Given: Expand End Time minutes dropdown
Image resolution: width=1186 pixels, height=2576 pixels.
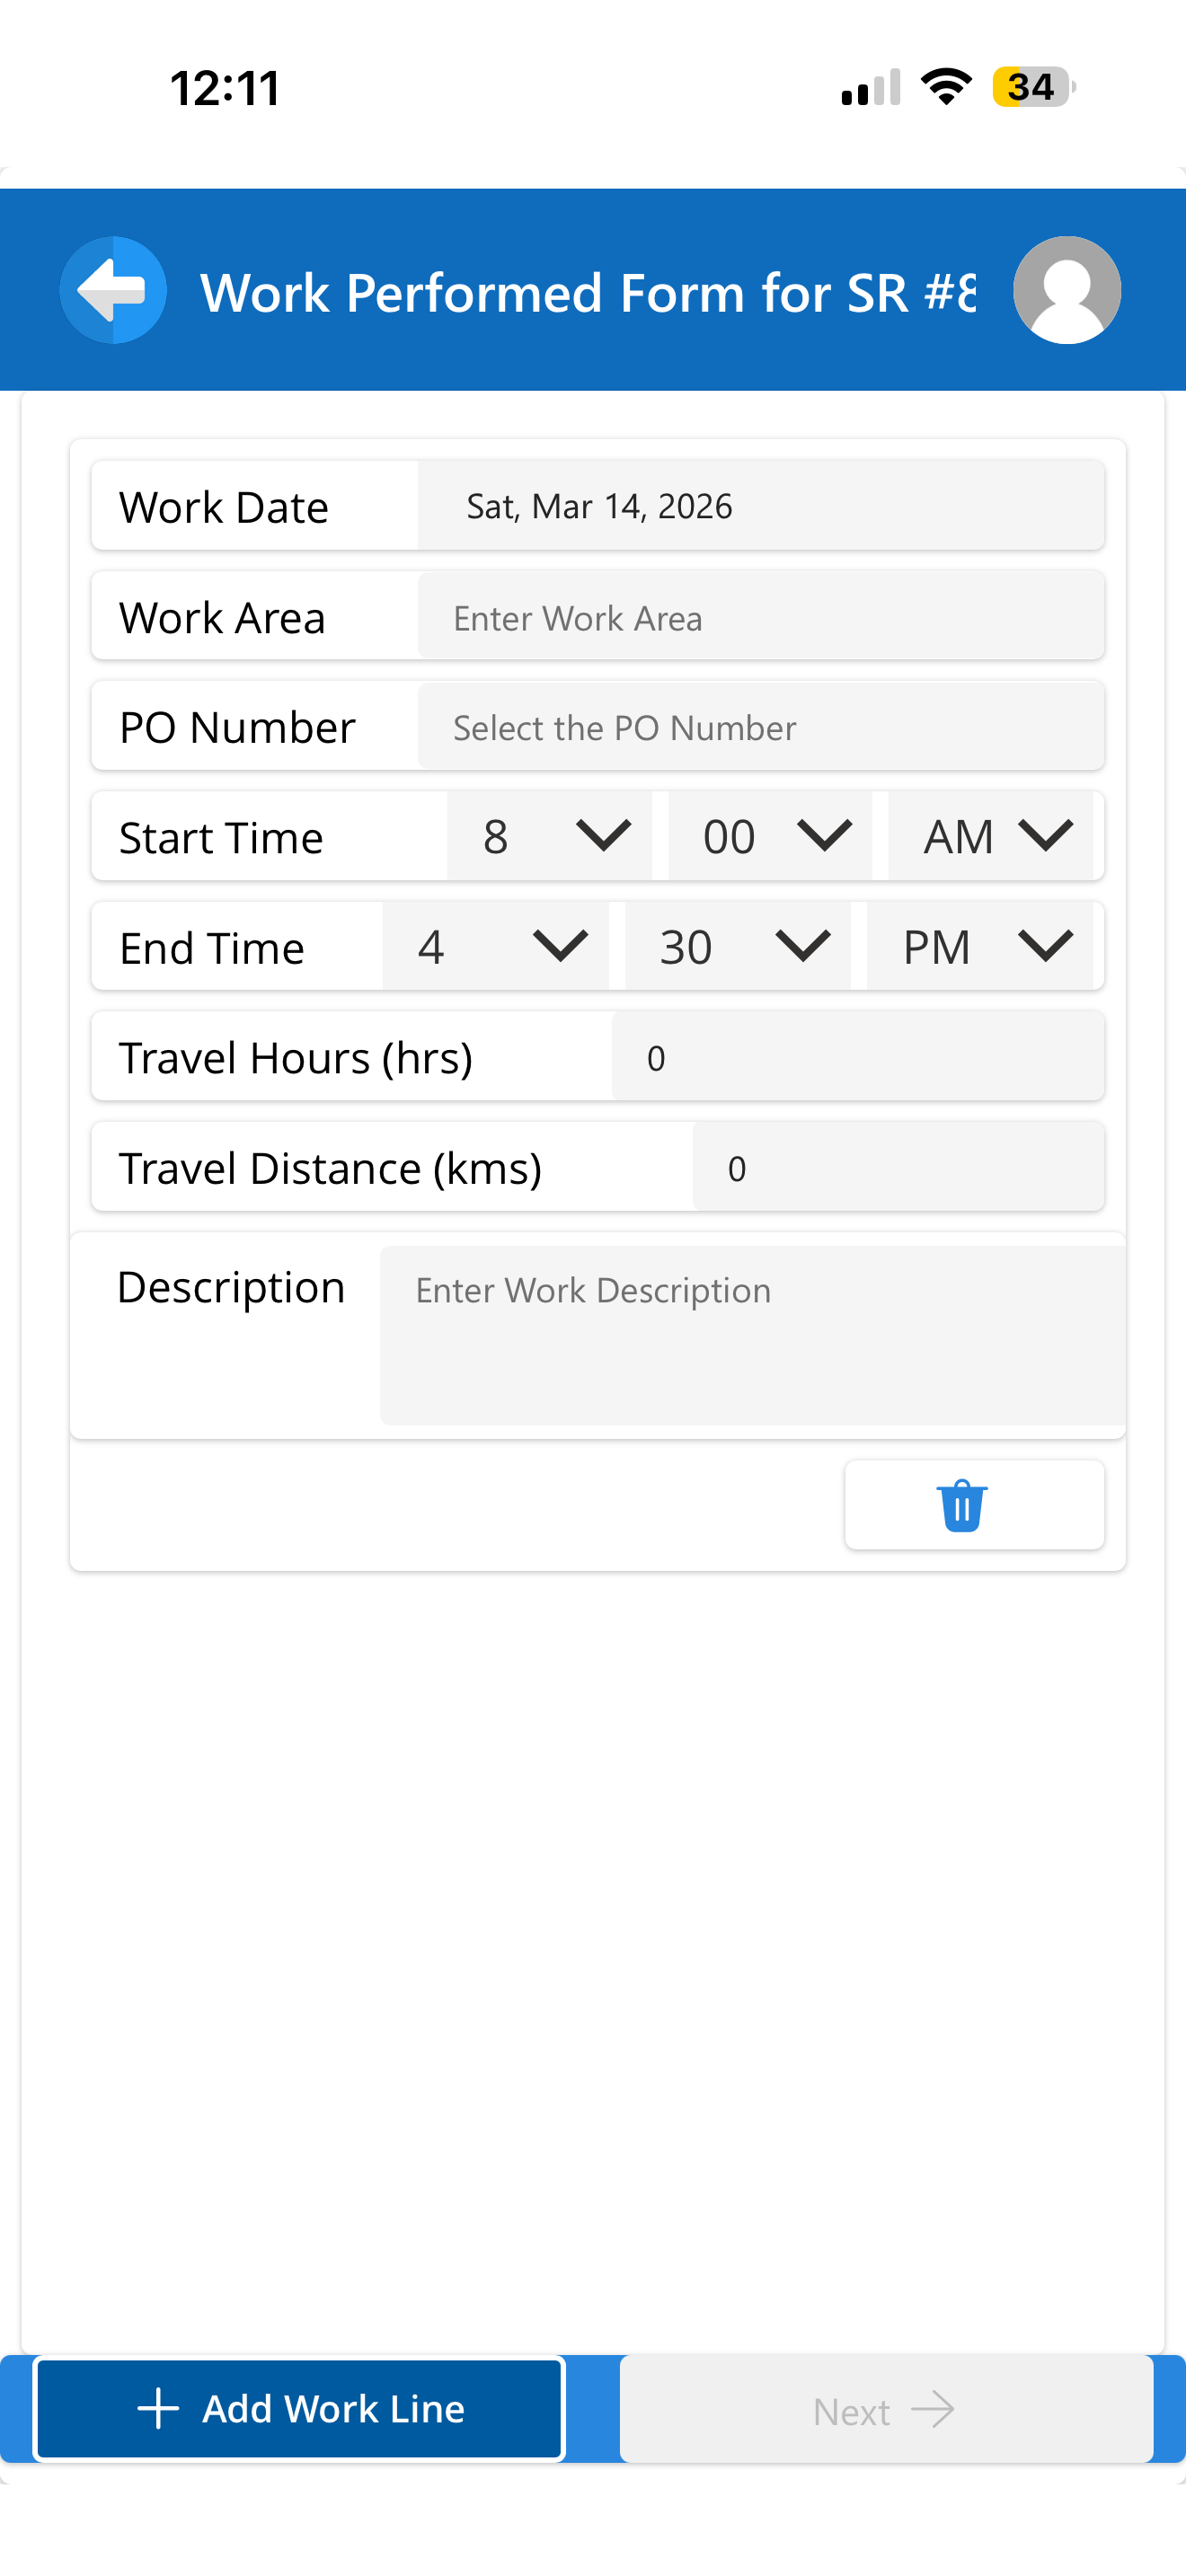Looking at the screenshot, I should 738,946.
